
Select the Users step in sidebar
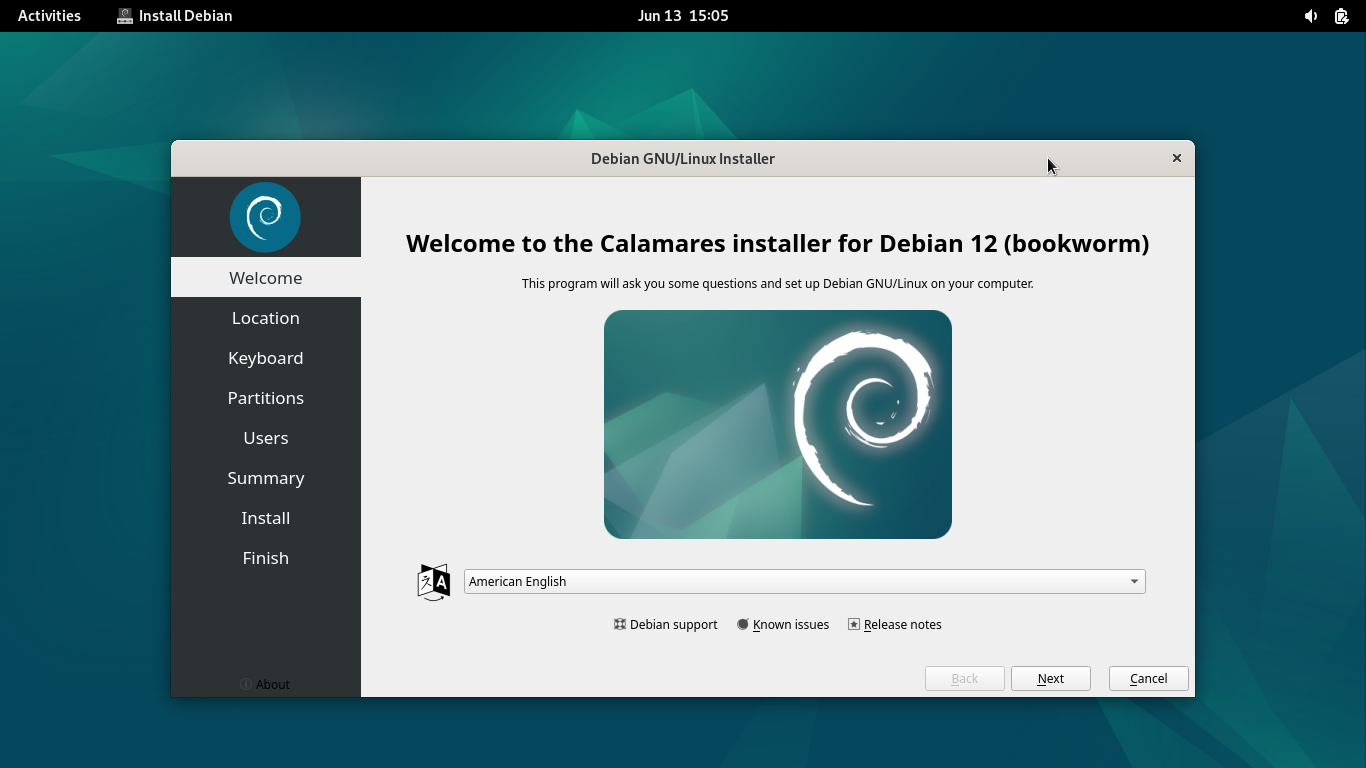[265, 437]
